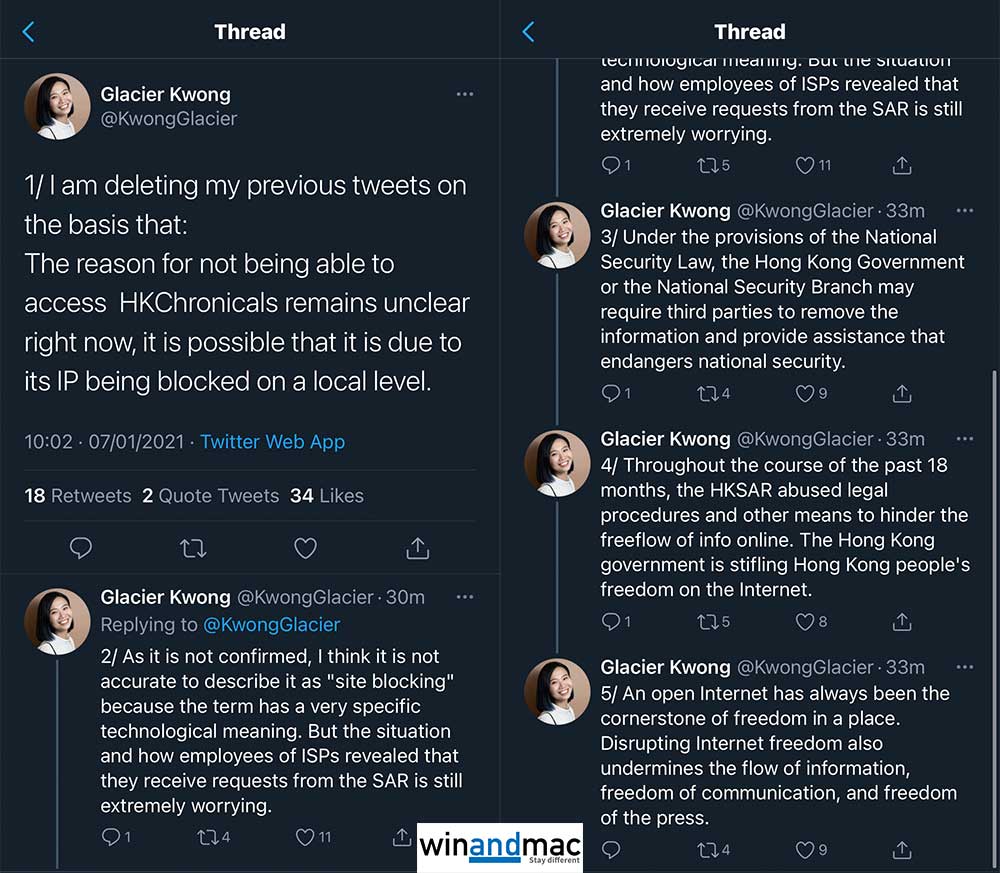
Task: Open the Twitter Web App link
Action: point(272,442)
